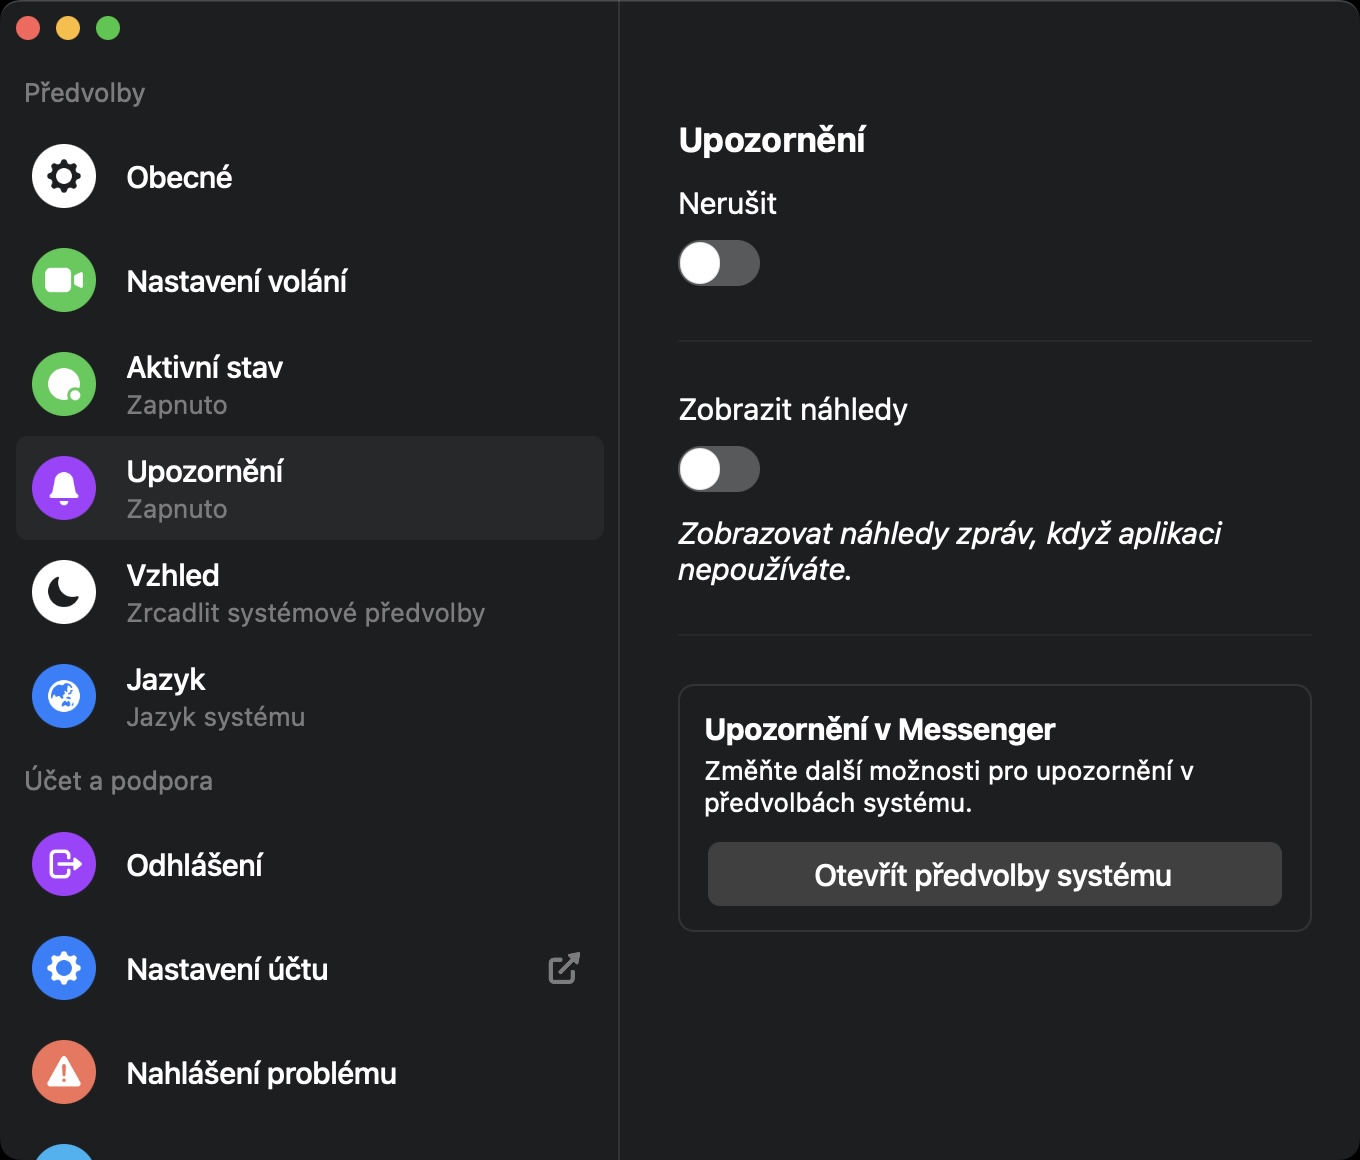Click the red warning triangle icon

(x=64, y=1072)
